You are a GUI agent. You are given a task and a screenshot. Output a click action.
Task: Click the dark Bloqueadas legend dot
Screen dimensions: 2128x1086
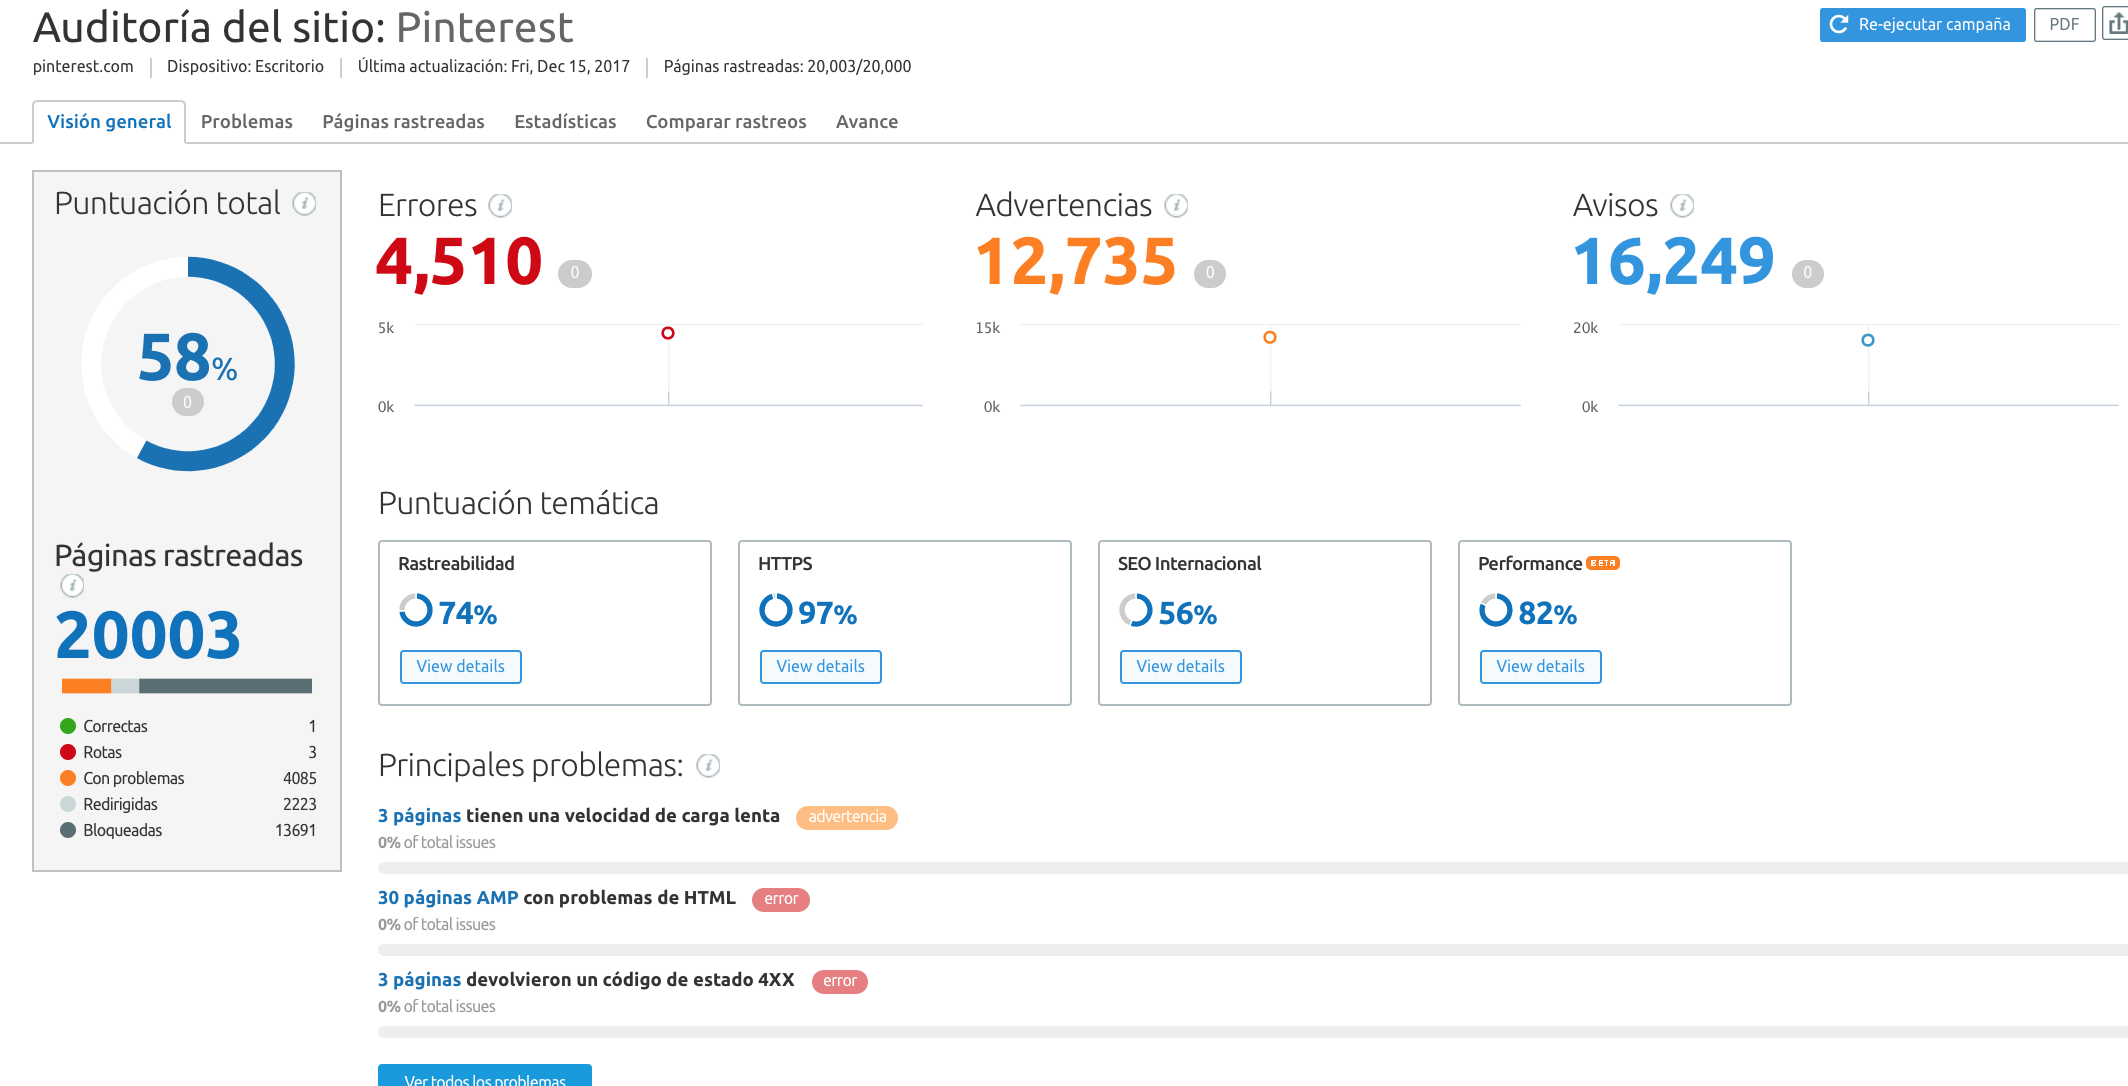(x=68, y=830)
